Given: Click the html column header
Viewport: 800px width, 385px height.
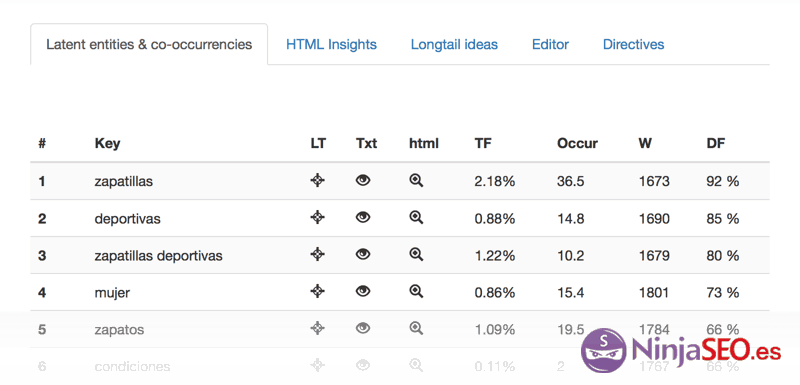Looking at the screenshot, I should 423,144.
